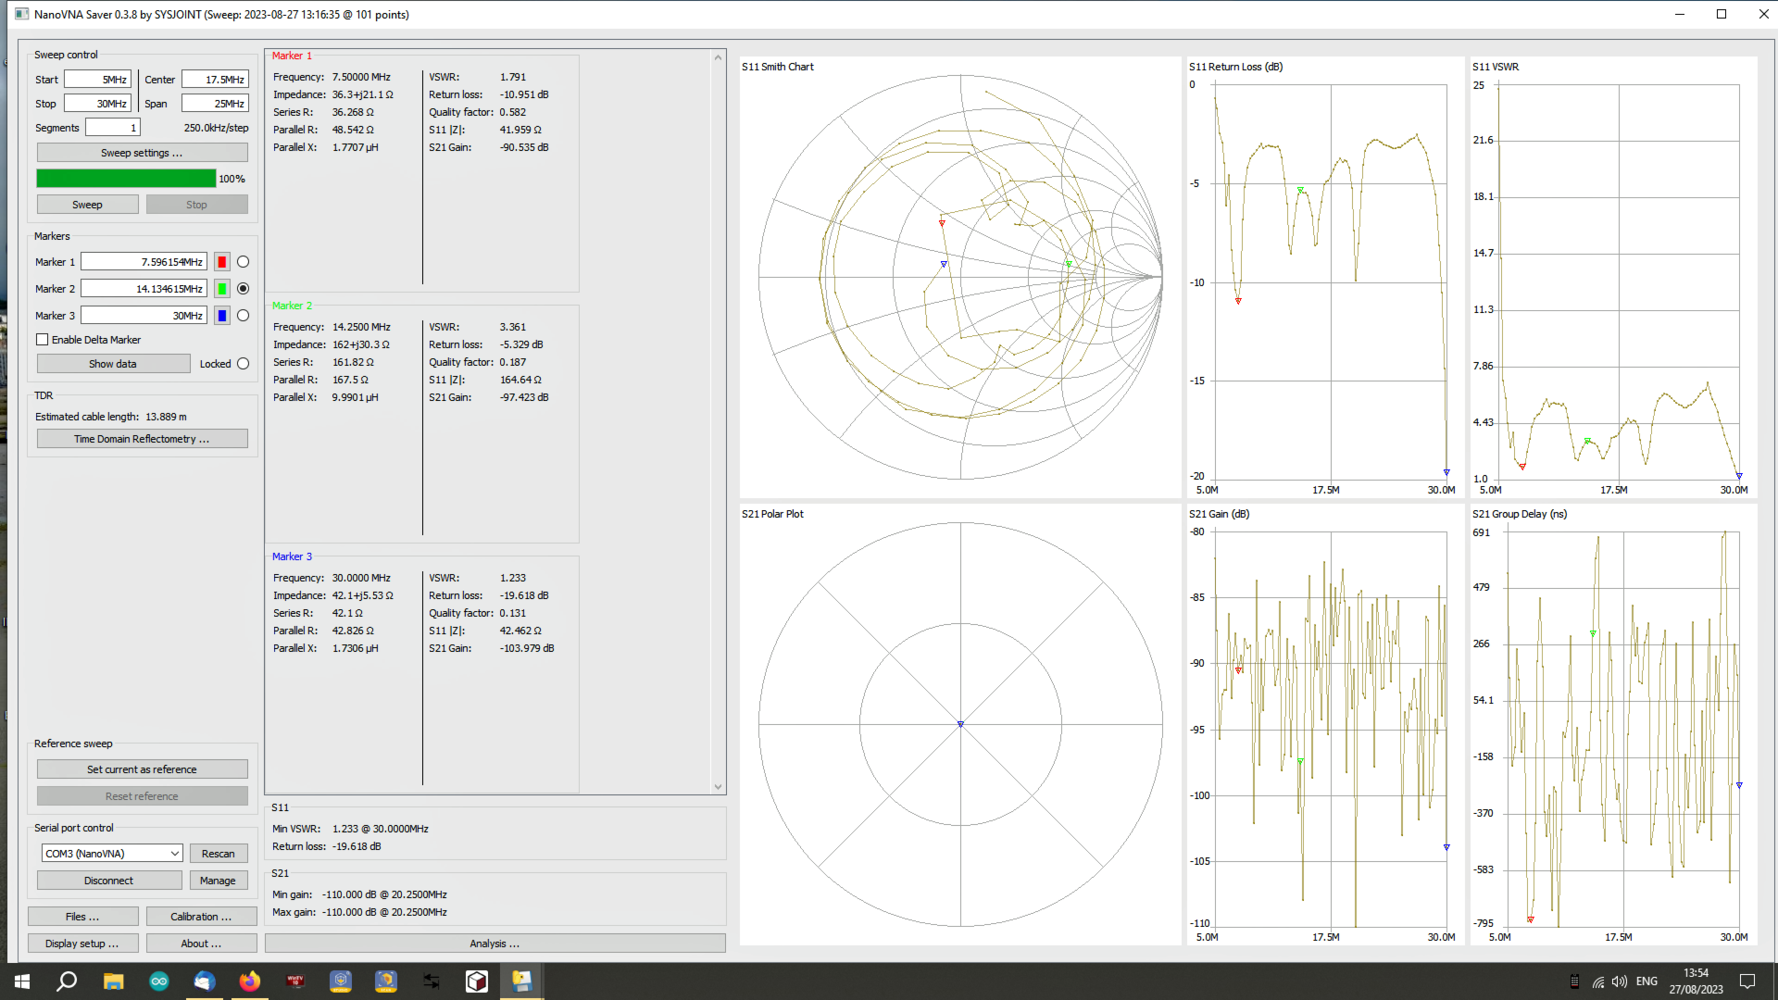
Task: Open the taskbar icon with opposing arrows
Action: click(431, 981)
